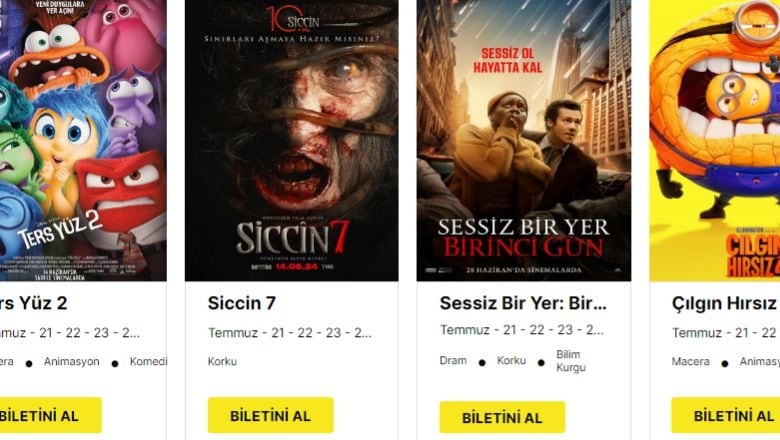
Task: Select Korku genre under Siccin 7
Action: [x=222, y=361]
